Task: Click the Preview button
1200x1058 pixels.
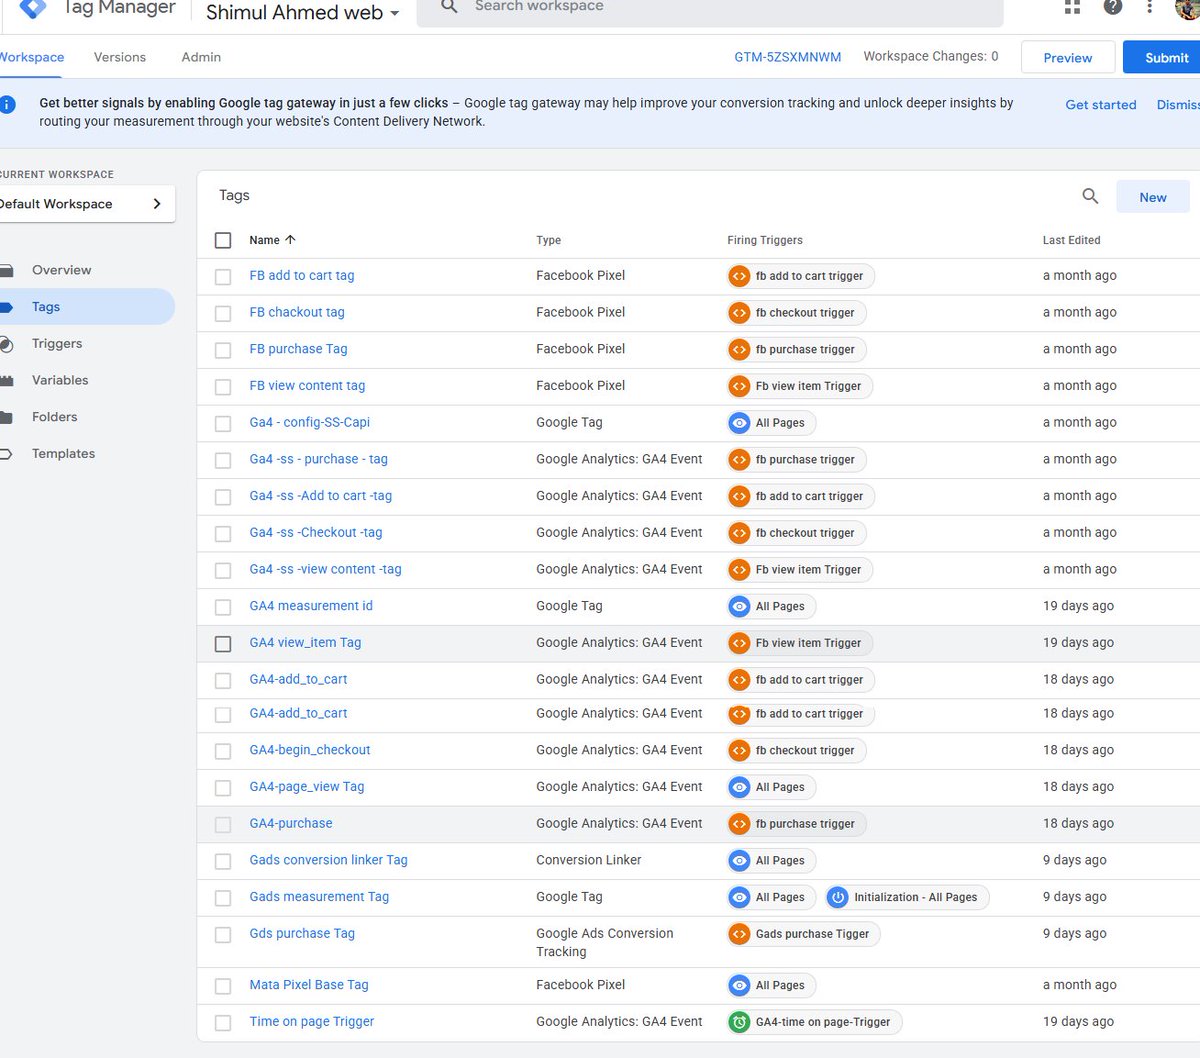Action: tap(1067, 58)
